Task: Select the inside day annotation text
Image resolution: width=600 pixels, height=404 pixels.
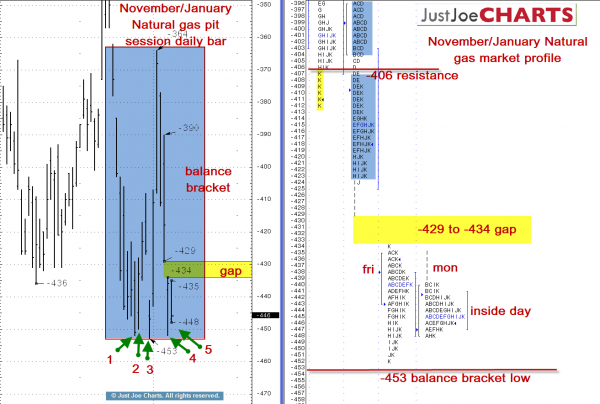Action: (x=506, y=309)
